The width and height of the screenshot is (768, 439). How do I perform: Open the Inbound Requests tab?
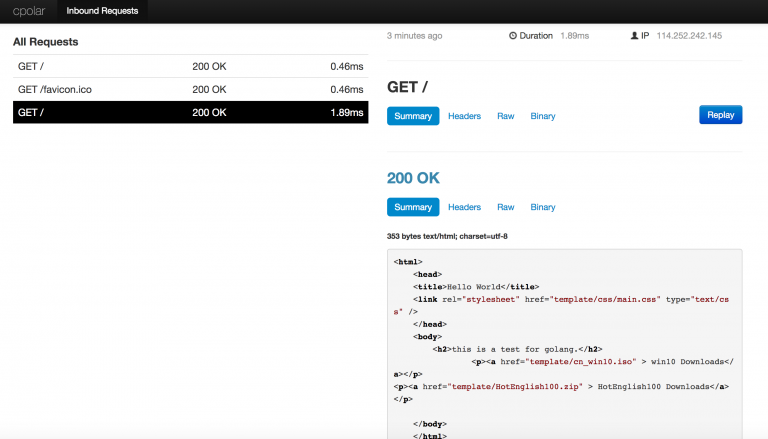(x=101, y=11)
